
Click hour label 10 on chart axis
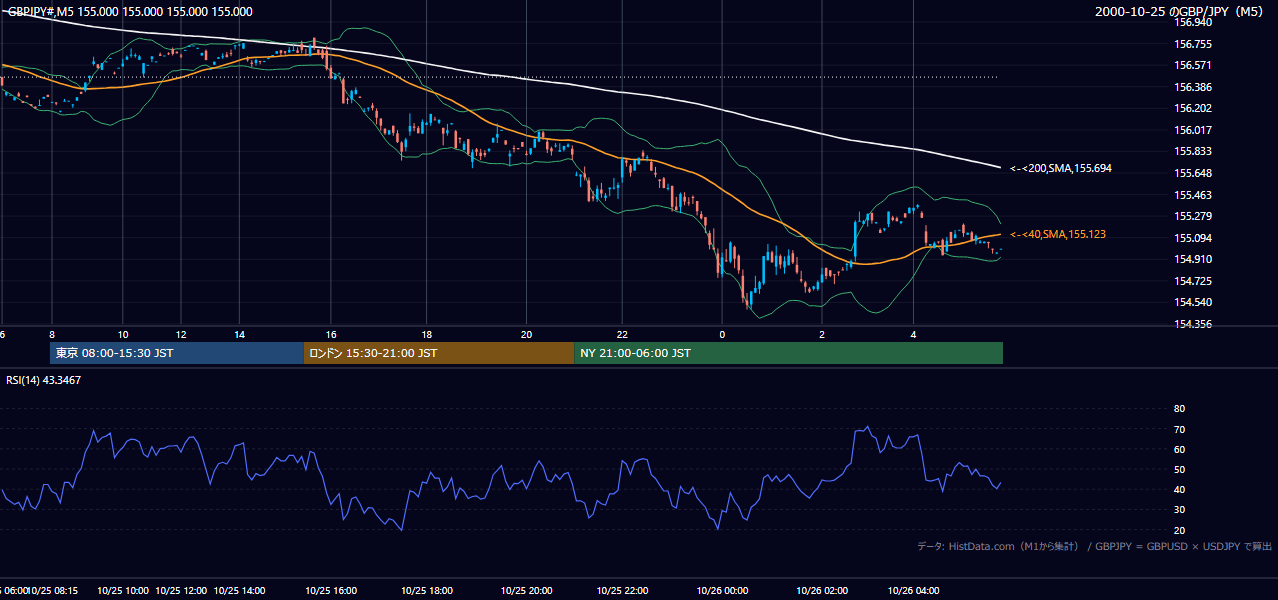coord(122,334)
